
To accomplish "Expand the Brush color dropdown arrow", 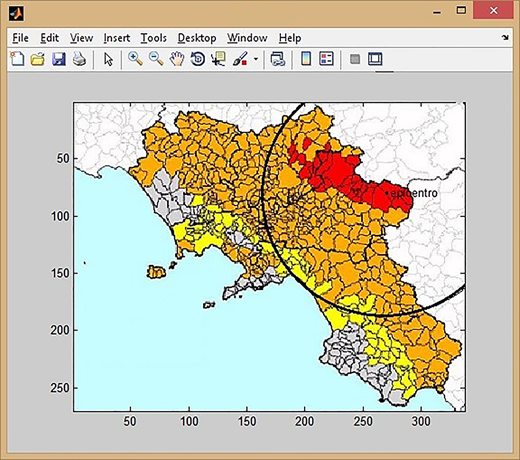I will click(x=256, y=59).
